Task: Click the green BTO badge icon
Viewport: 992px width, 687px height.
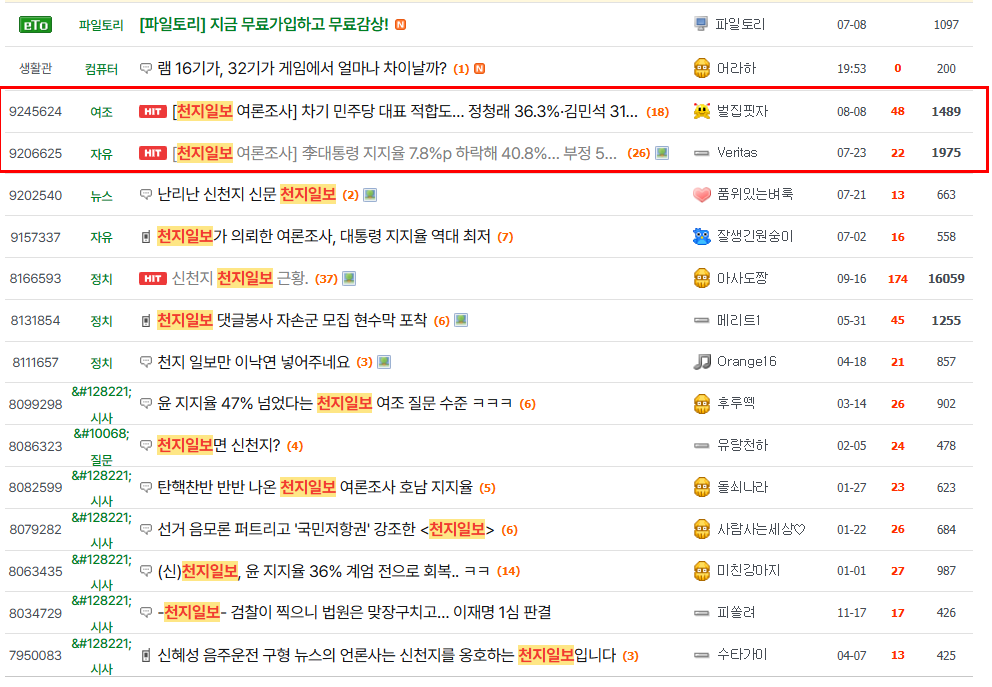Action: click(35, 25)
